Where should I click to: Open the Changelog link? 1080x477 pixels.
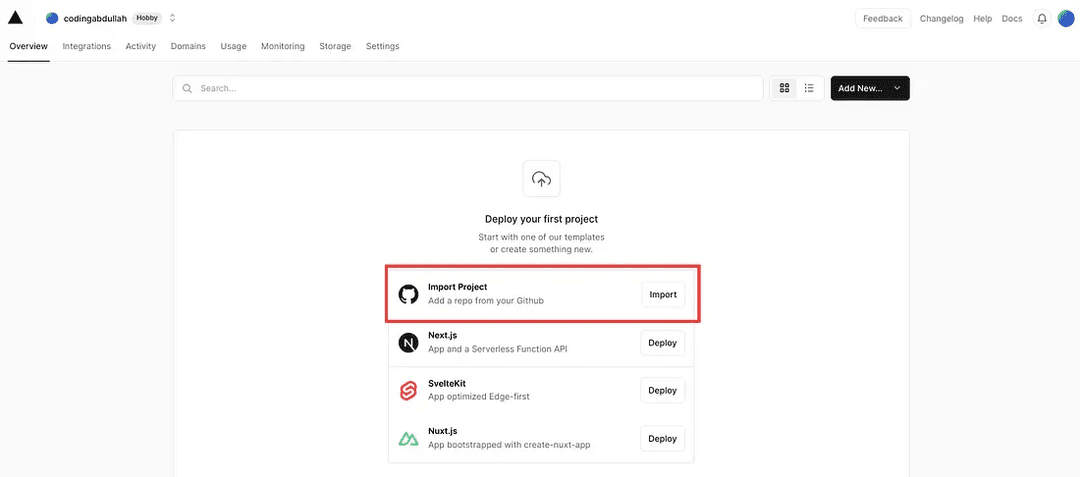pos(942,18)
